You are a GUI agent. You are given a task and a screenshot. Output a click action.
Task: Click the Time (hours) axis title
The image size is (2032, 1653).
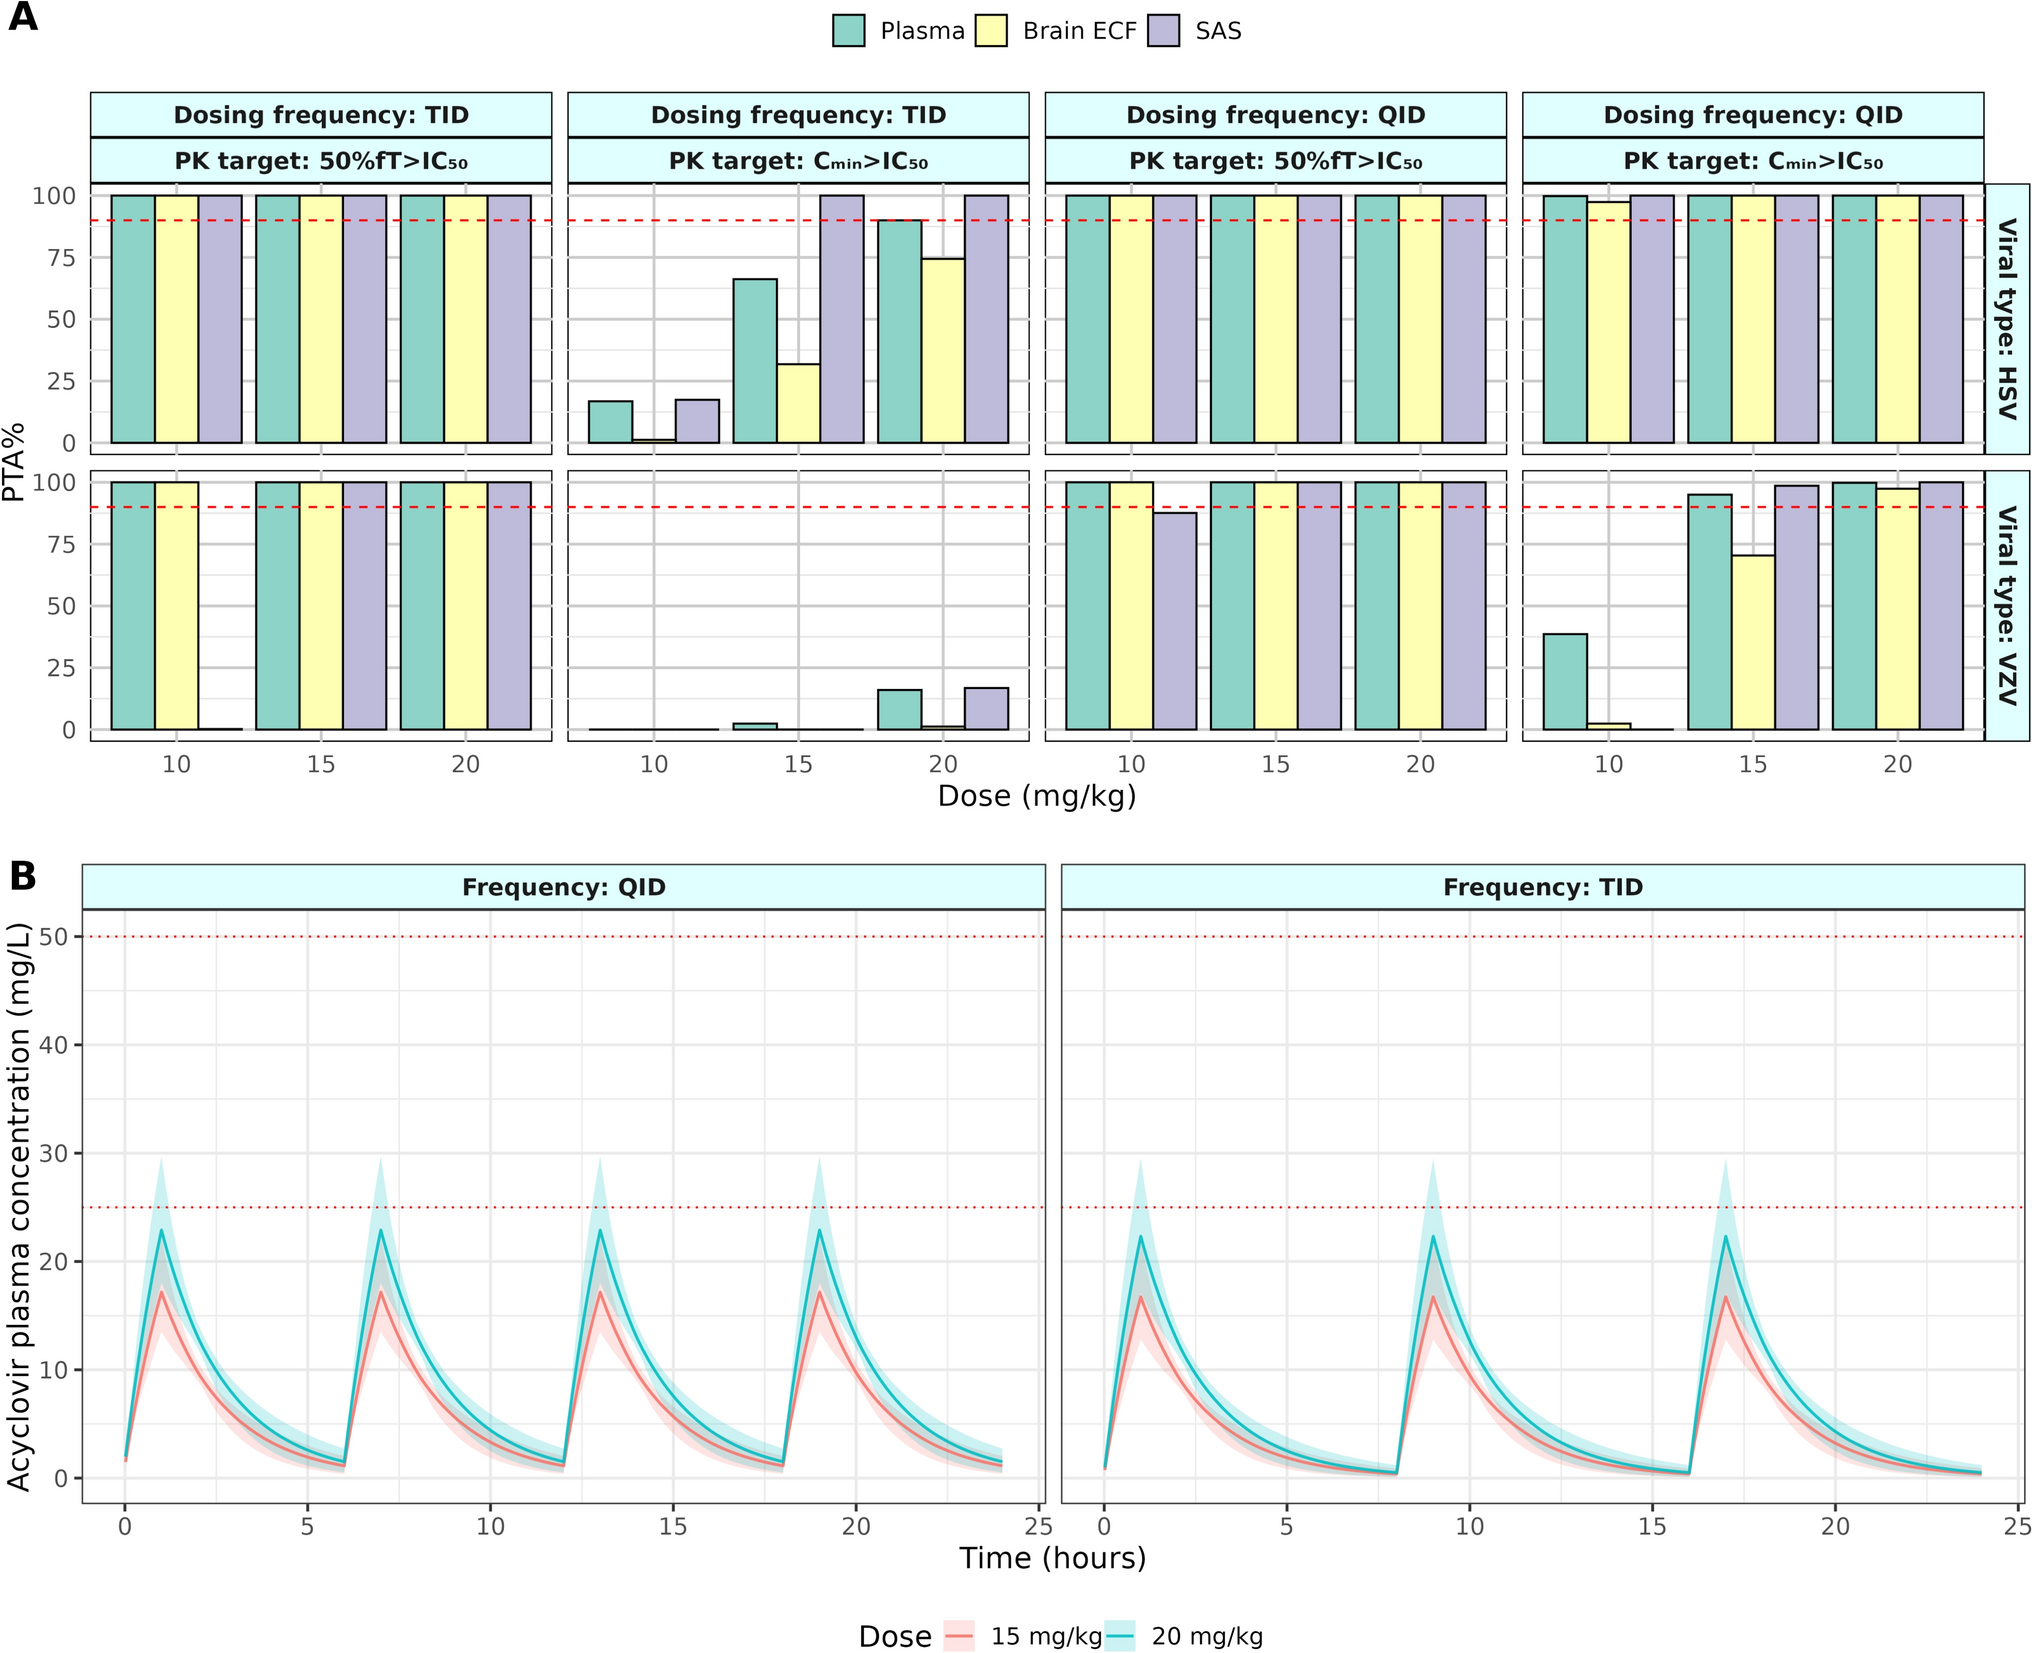(x=1052, y=1557)
